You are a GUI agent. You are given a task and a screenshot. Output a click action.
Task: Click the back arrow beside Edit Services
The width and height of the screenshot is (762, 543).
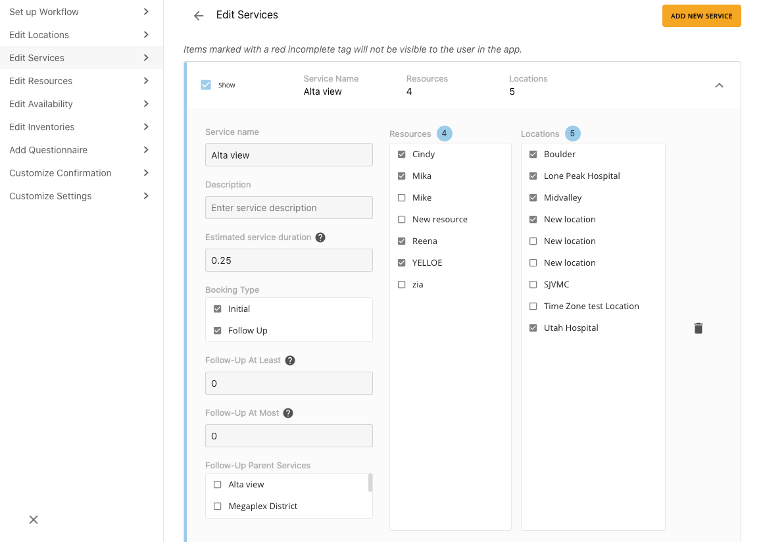click(198, 16)
